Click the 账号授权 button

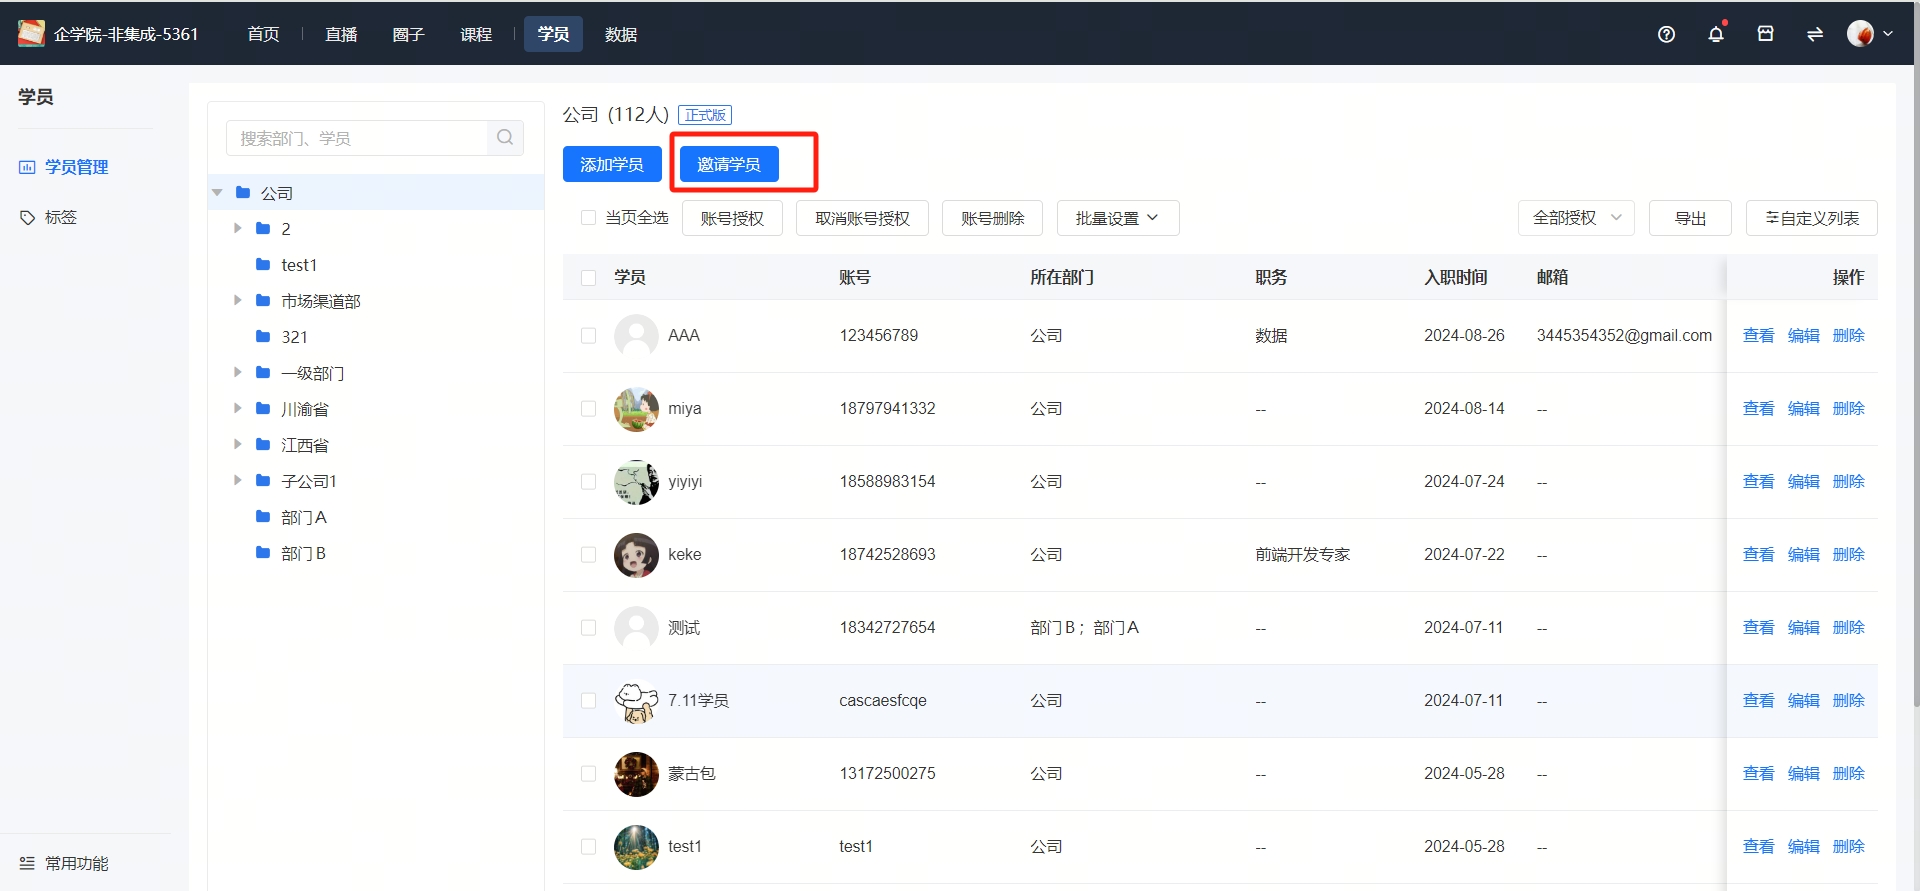coord(732,218)
